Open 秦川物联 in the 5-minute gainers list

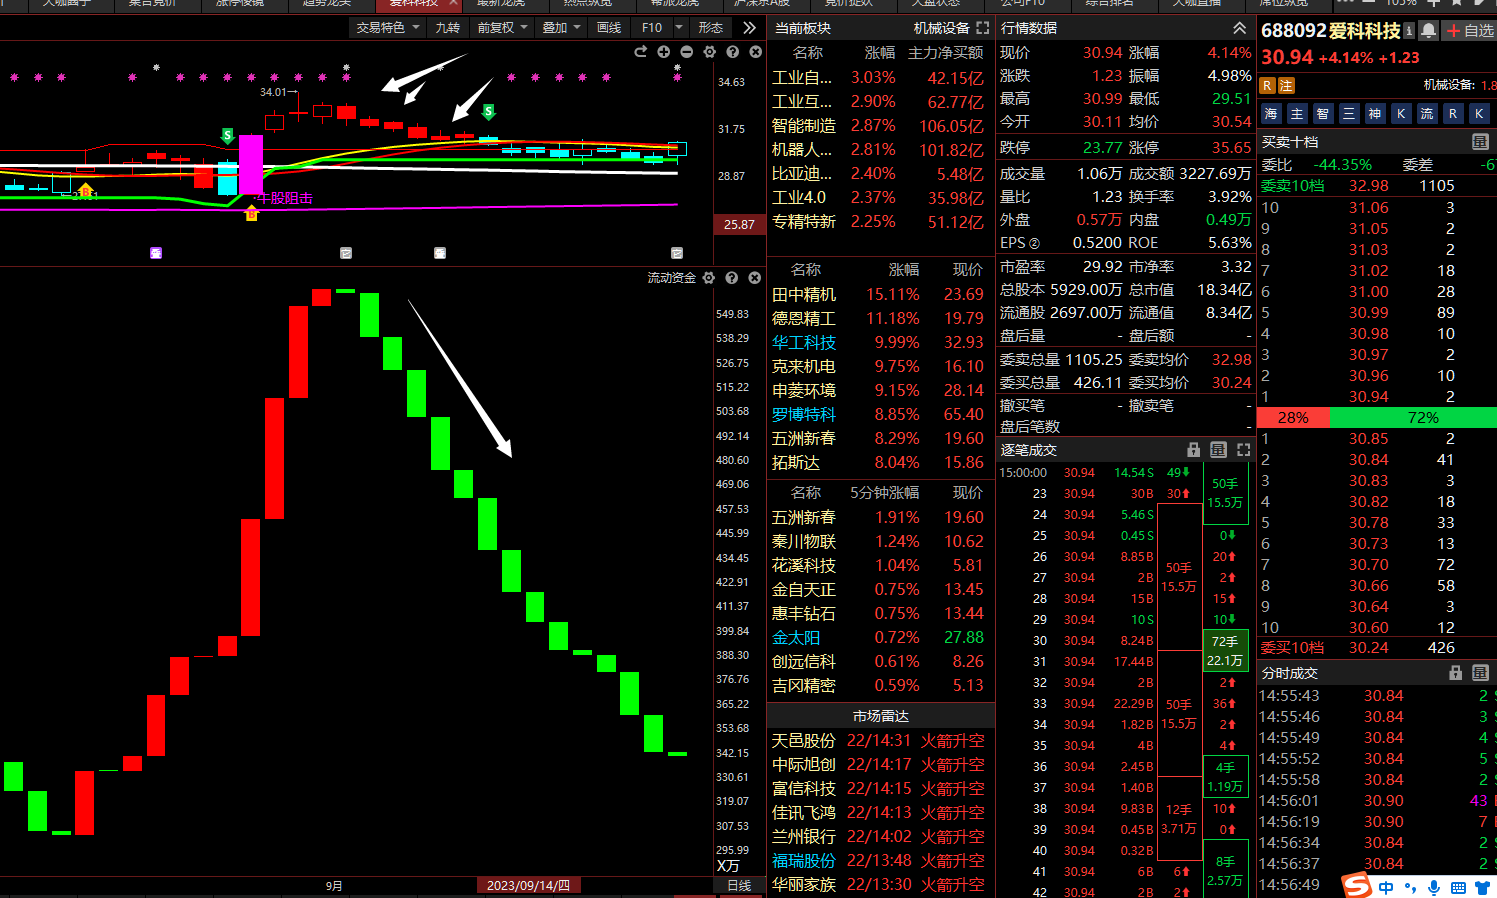(x=880, y=542)
